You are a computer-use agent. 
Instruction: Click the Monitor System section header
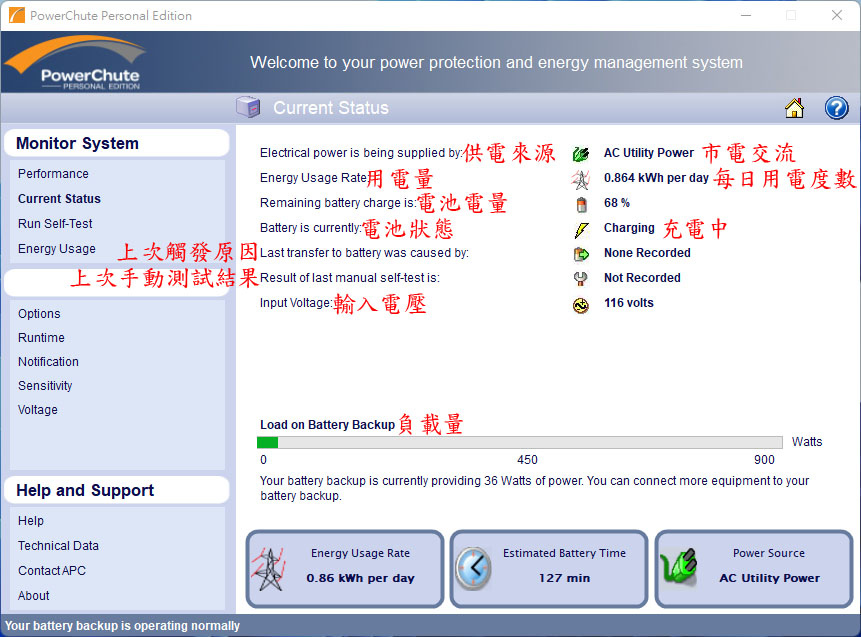point(116,143)
